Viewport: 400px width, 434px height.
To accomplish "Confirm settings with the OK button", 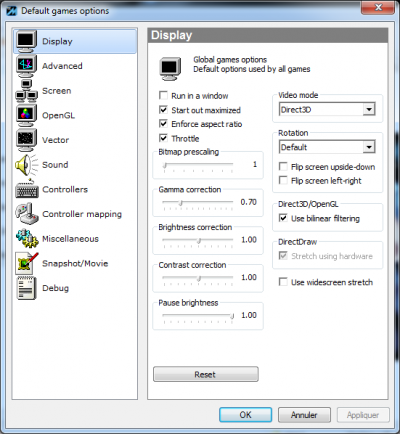I will point(246,415).
